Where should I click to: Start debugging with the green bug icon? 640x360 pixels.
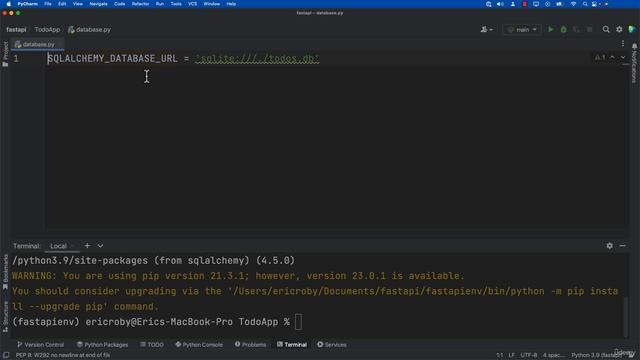coord(564,29)
